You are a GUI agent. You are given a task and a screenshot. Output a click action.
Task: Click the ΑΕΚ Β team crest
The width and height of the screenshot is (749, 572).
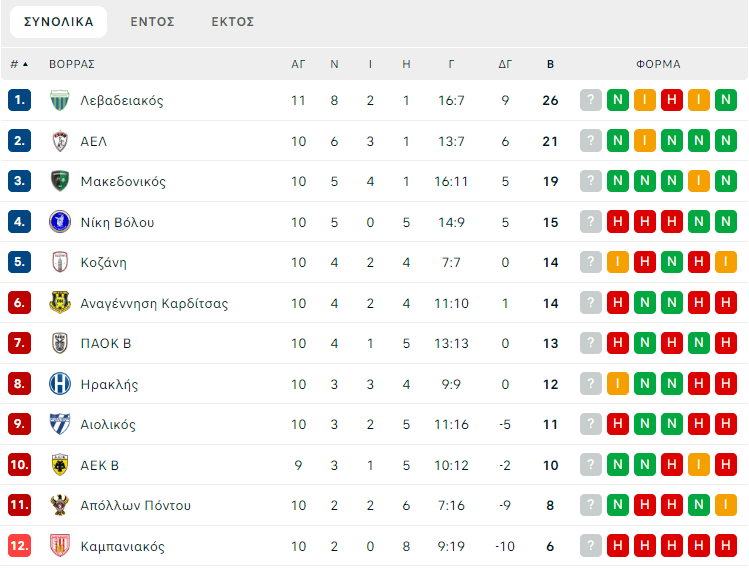pos(60,465)
